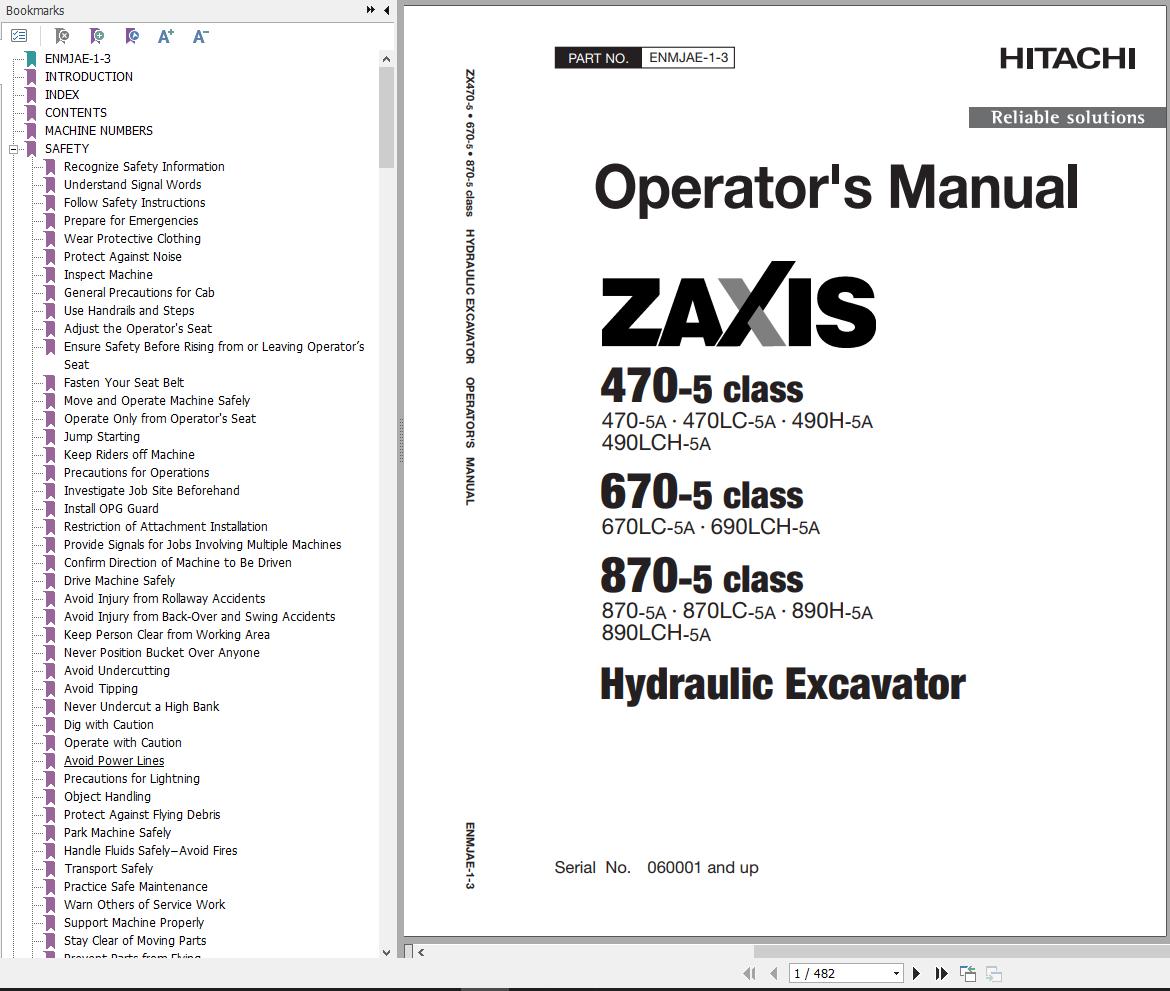Open the ENMJAE-1-3 bookmark
Viewport: 1170px width, 991px height.
(78, 58)
